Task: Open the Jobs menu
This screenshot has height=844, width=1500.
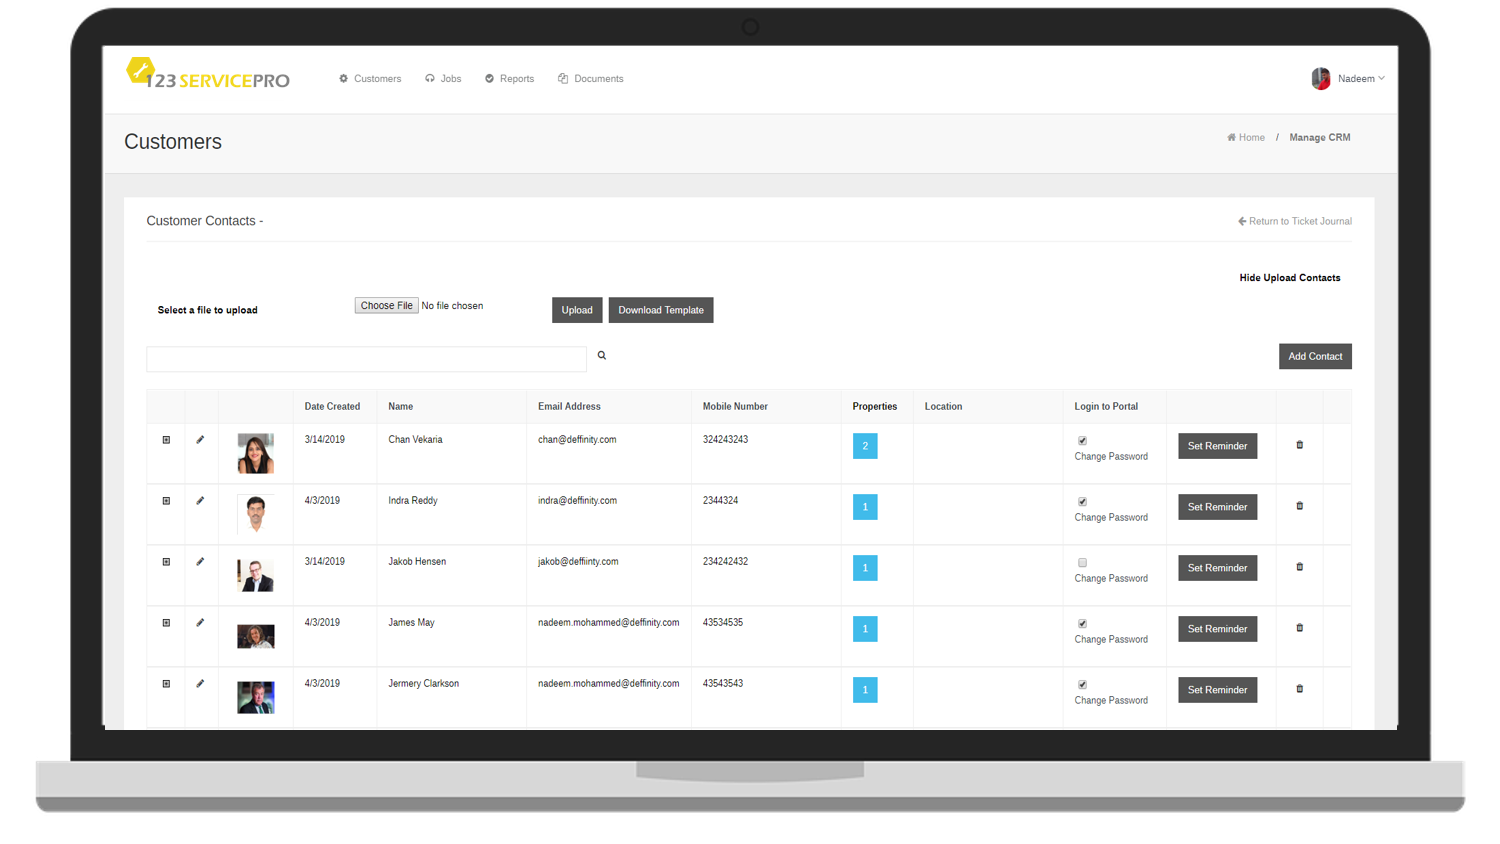Action: tap(443, 79)
